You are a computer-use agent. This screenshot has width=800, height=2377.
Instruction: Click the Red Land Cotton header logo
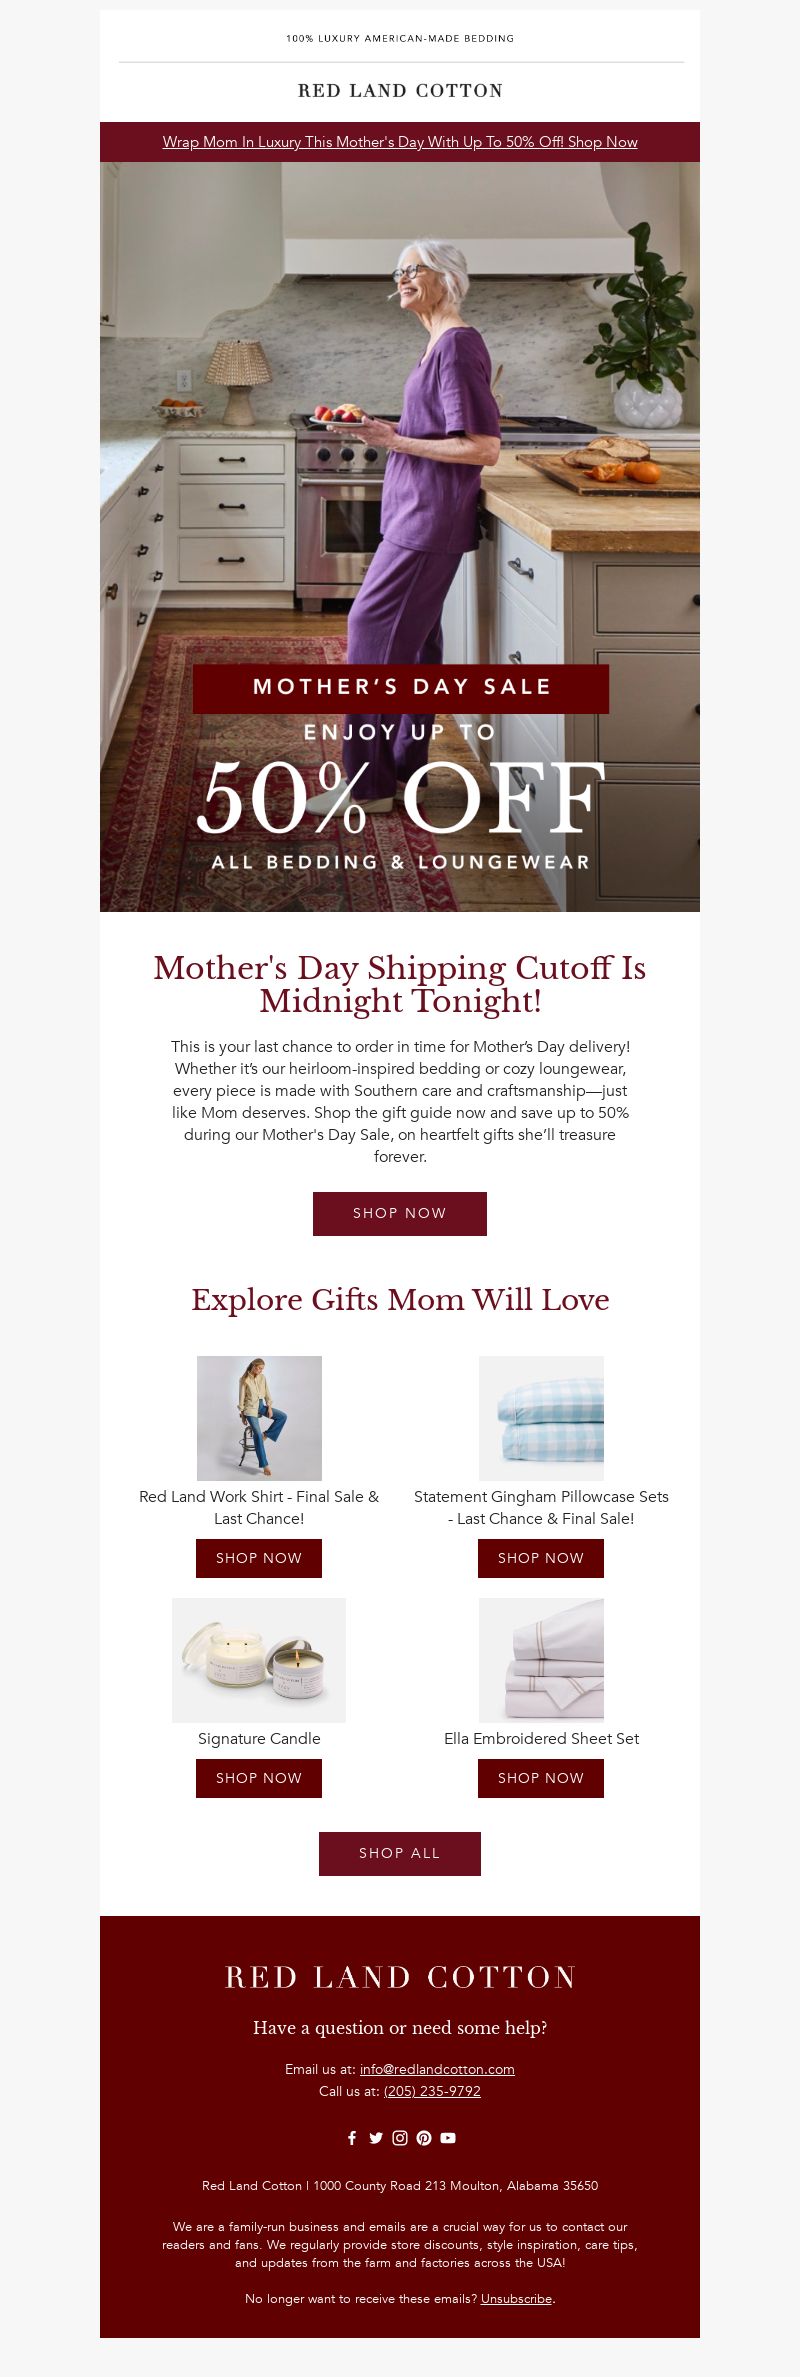pyautogui.click(x=400, y=91)
